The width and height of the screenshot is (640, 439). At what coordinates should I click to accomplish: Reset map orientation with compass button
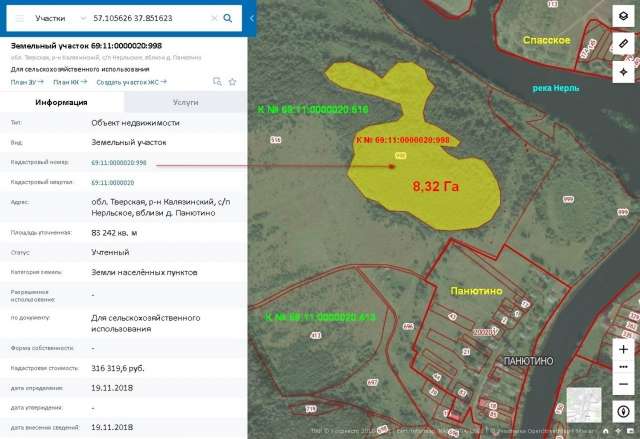(623, 411)
